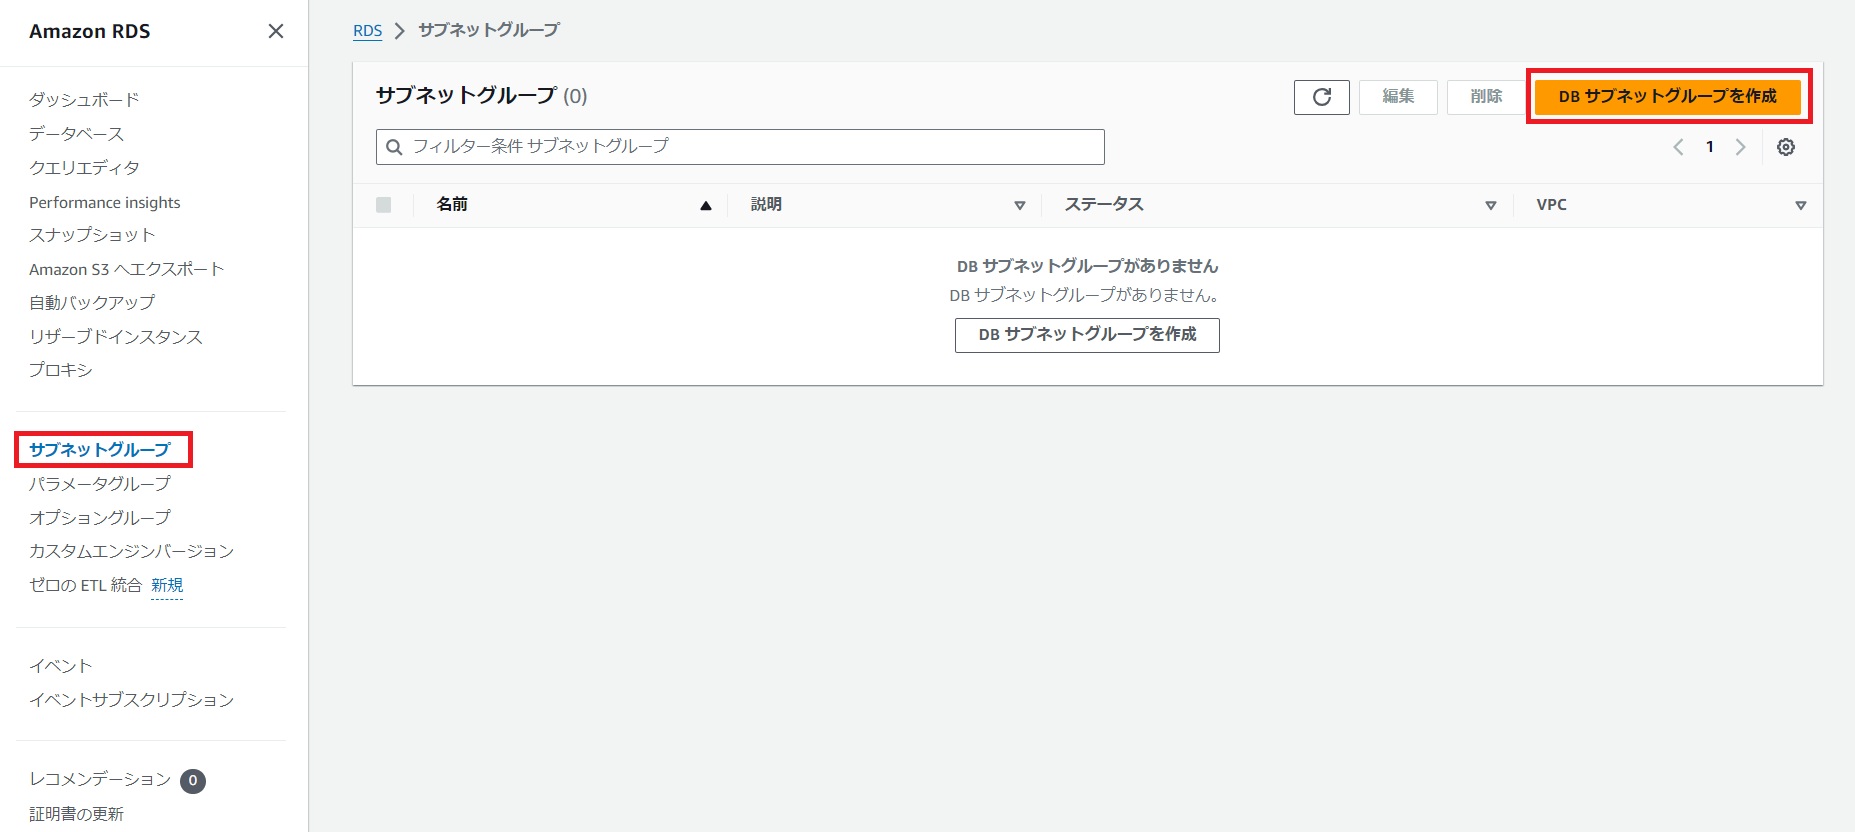Click the refresh icon button
This screenshot has width=1855, height=832.
pyautogui.click(x=1321, y=97)
